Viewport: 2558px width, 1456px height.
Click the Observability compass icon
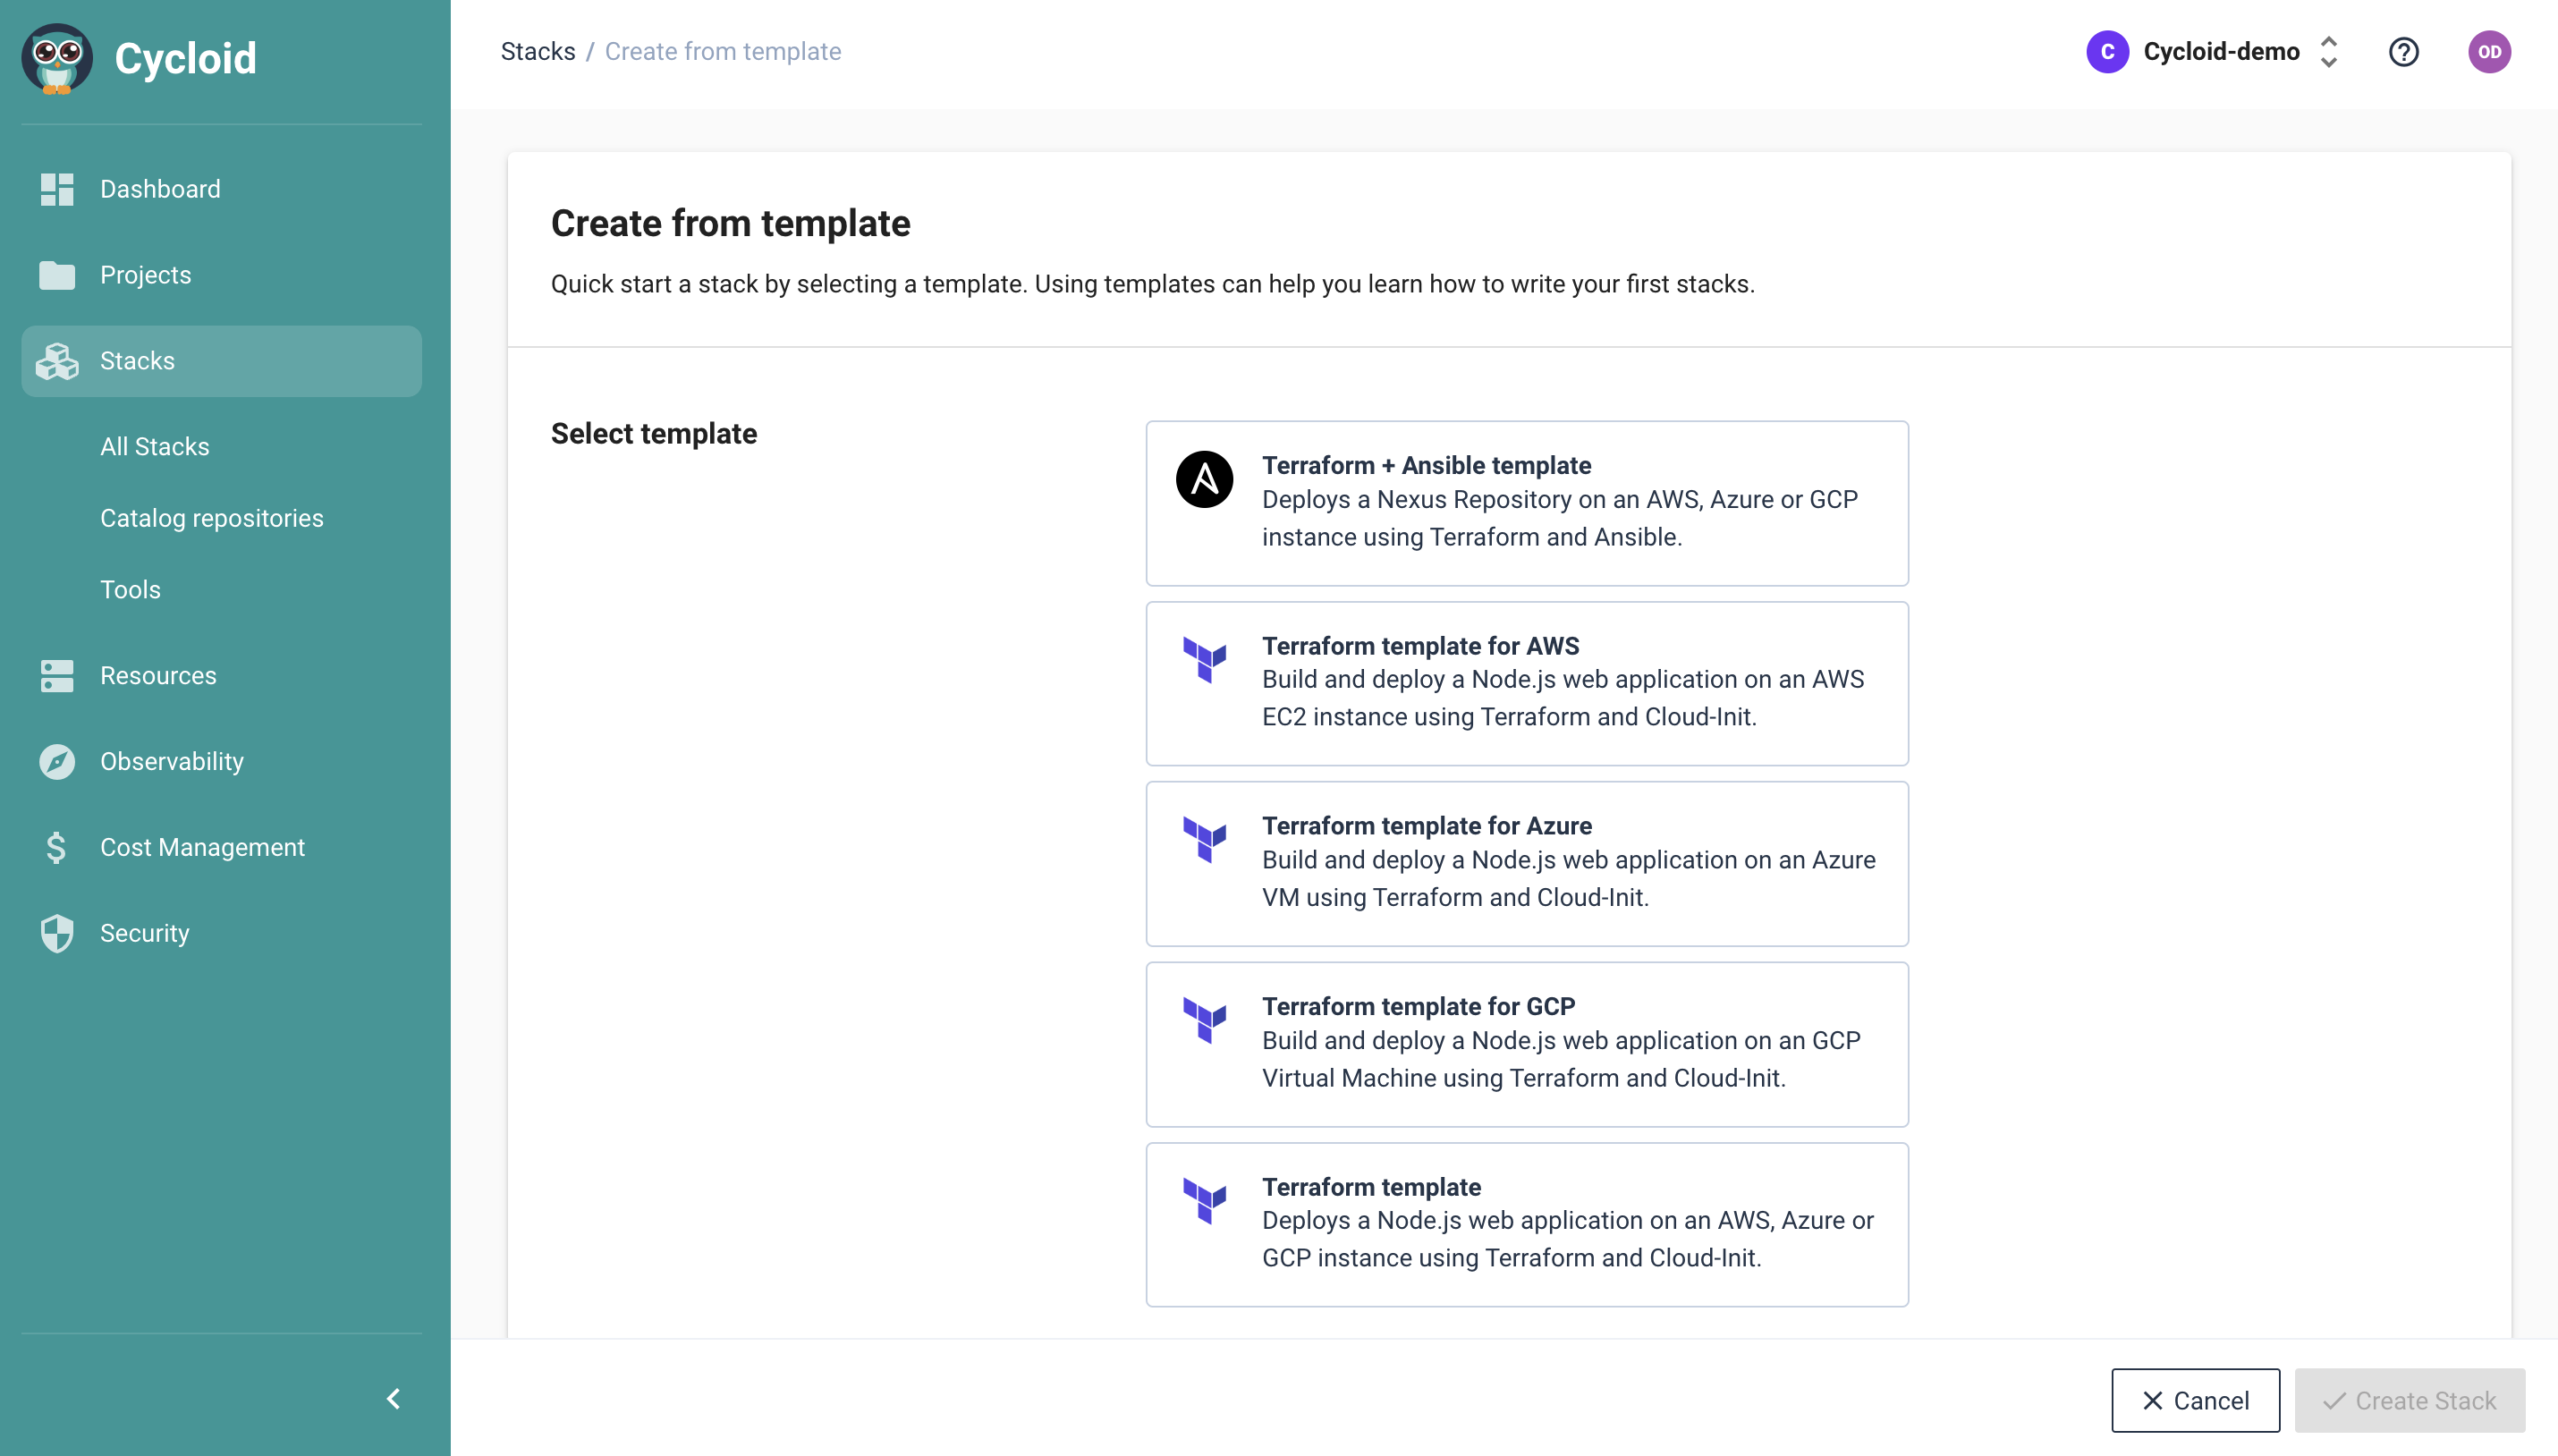(57, 762)
